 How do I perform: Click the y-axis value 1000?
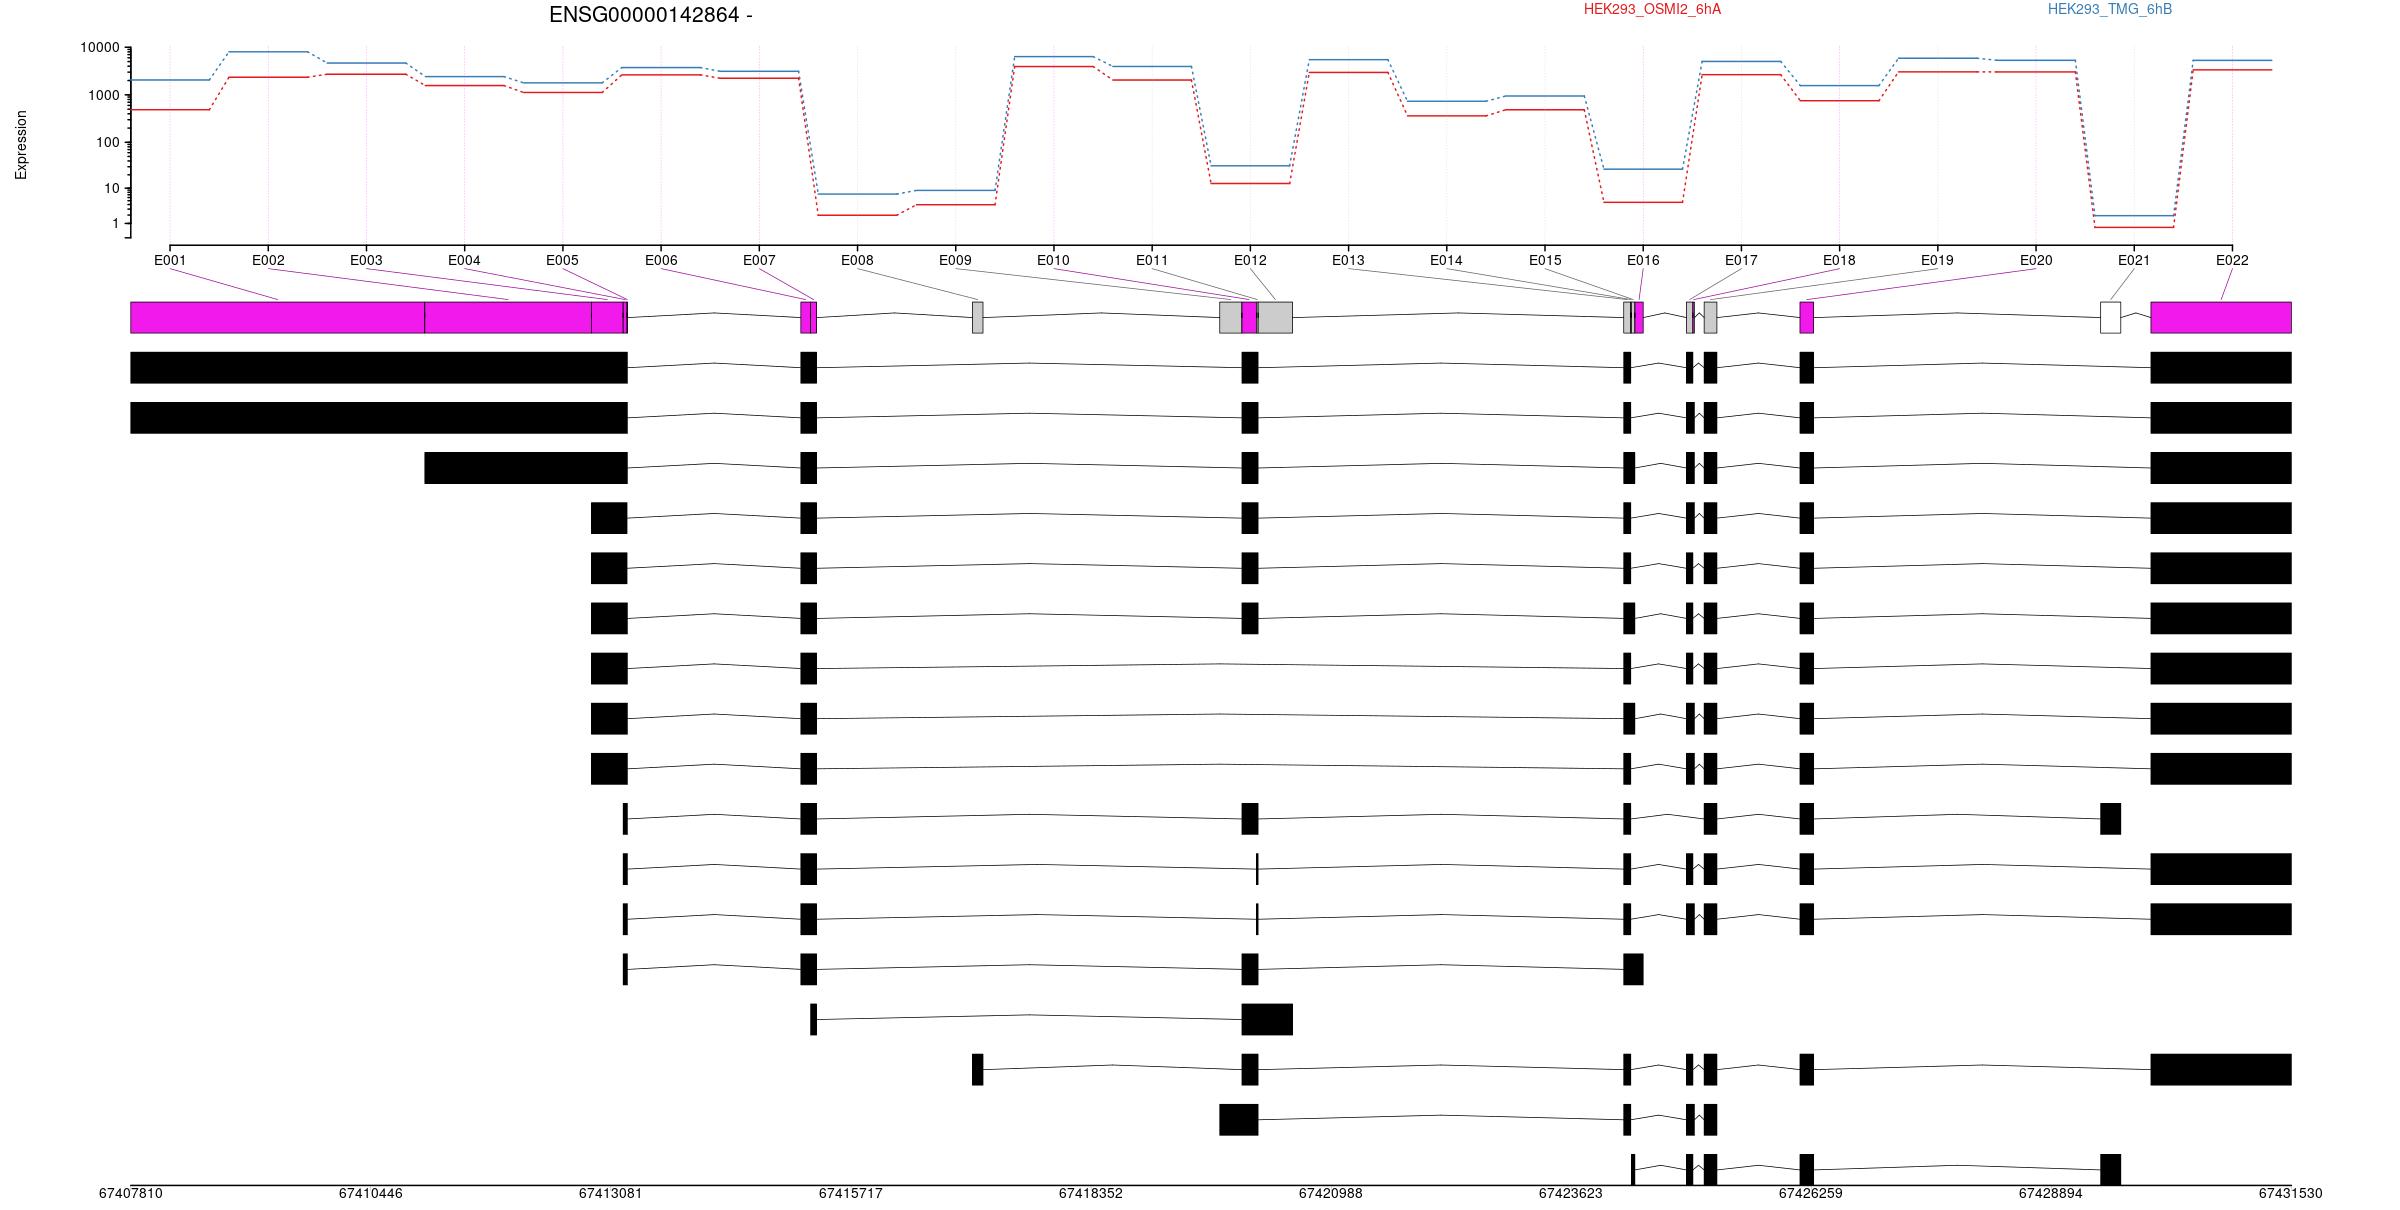pos(104,95)
